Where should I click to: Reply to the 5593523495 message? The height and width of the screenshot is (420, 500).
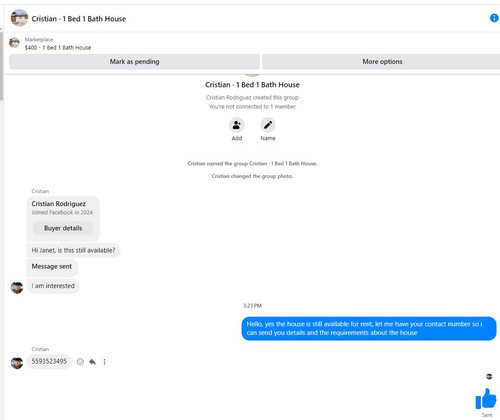92,362
